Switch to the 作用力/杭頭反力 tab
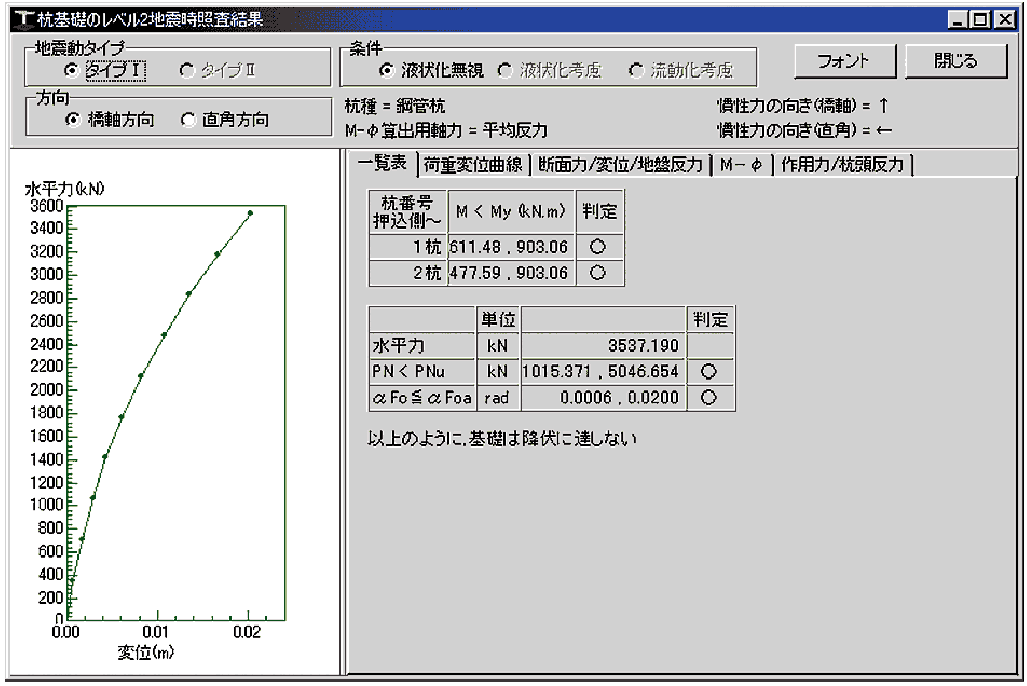This screenshot has height=686, width=1027. click(x=842, y=164)
